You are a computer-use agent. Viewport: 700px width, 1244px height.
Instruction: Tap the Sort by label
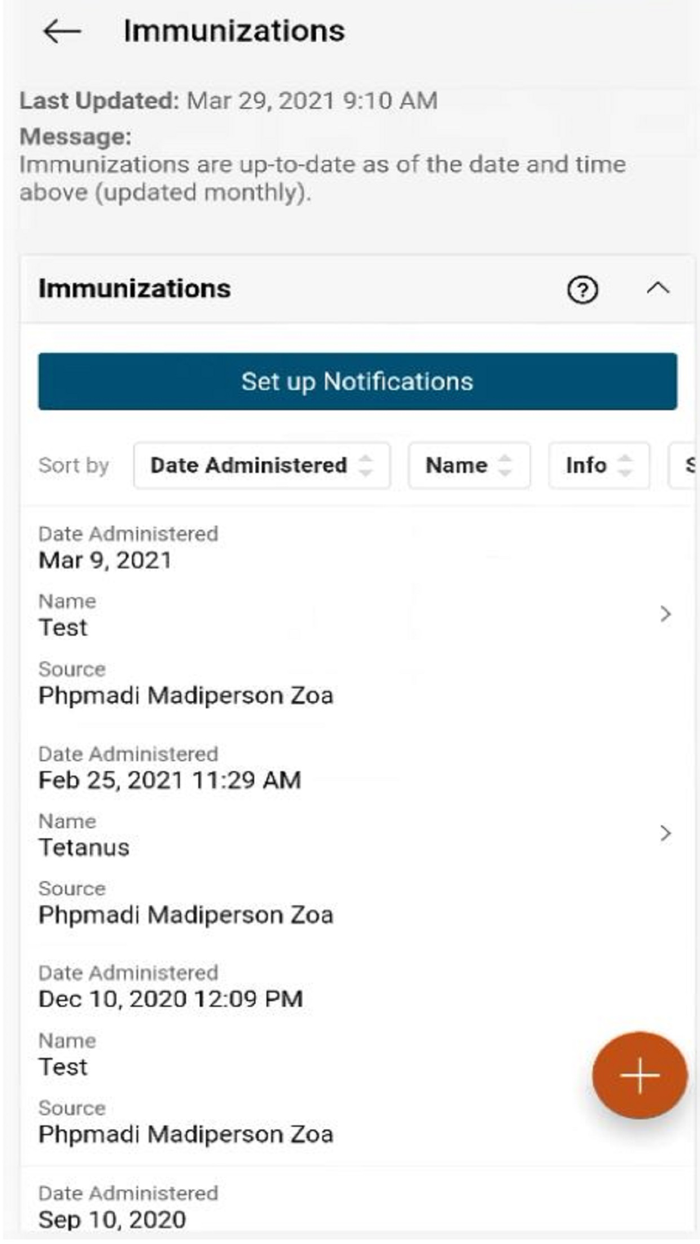click(73, 465)
